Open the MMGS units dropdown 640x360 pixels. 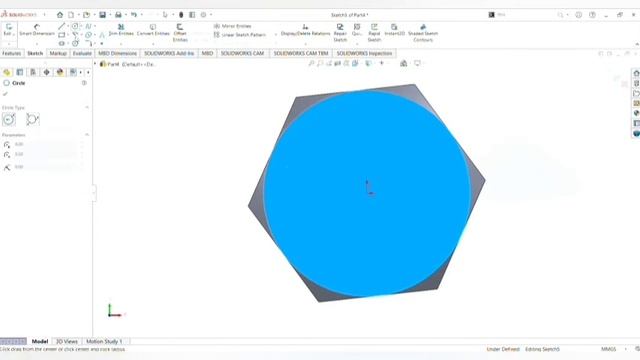626,349
